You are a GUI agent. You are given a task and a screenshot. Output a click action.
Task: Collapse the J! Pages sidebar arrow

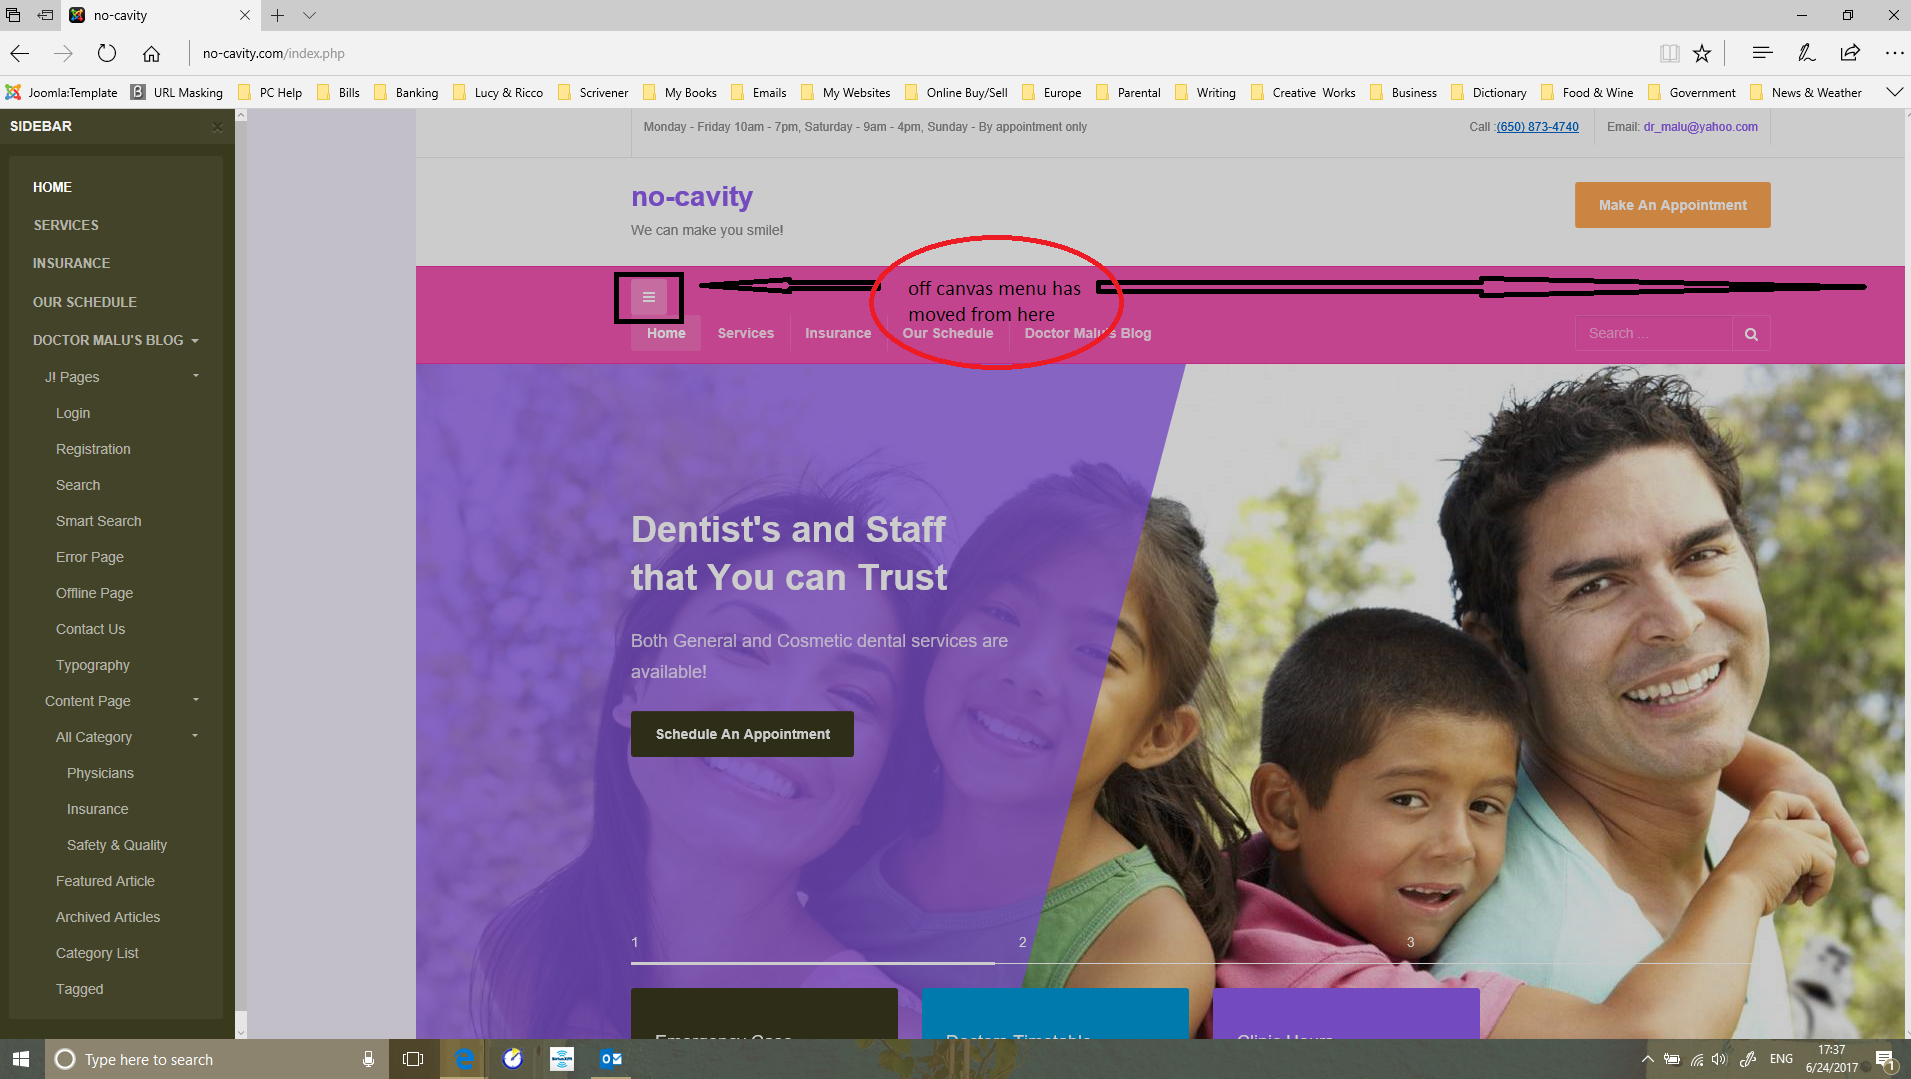coord(196,376)
